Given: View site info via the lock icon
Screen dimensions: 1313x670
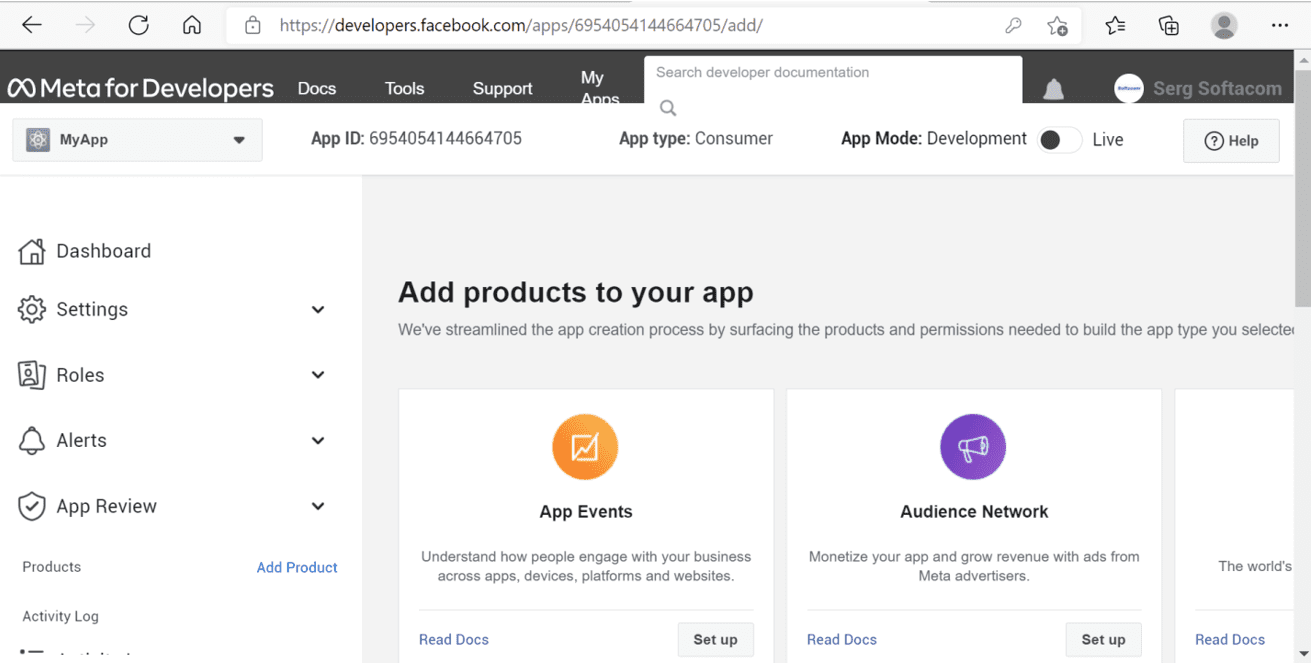Looking at the screenshot, I should click(253, 25).
